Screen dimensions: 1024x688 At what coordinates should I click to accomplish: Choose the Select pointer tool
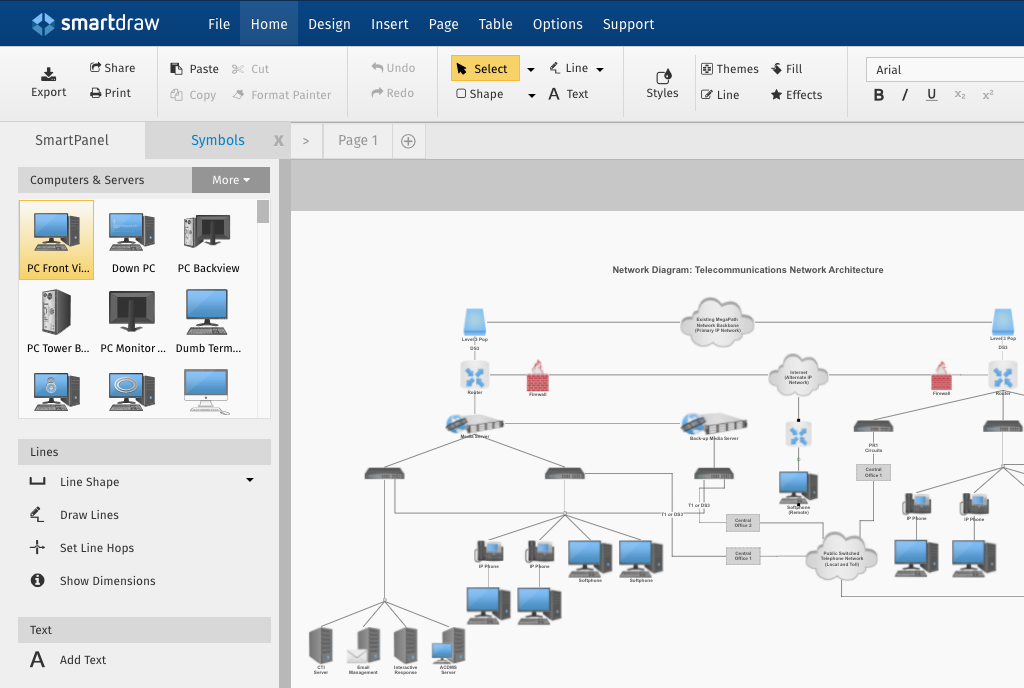click(485, 69)
